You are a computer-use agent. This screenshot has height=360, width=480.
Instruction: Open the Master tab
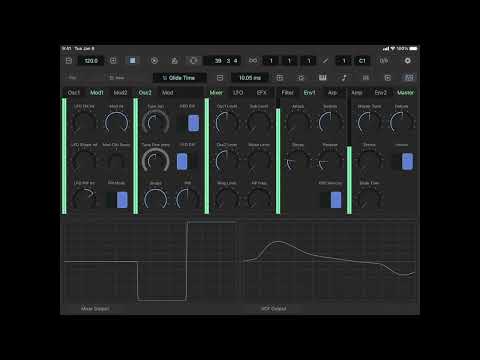point(405,92)
